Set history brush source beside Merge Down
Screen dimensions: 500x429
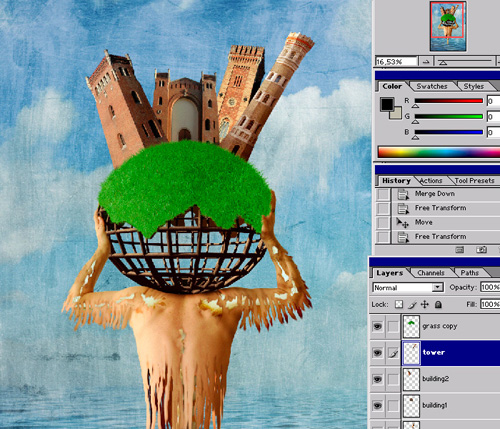click(x=383, y=194)
